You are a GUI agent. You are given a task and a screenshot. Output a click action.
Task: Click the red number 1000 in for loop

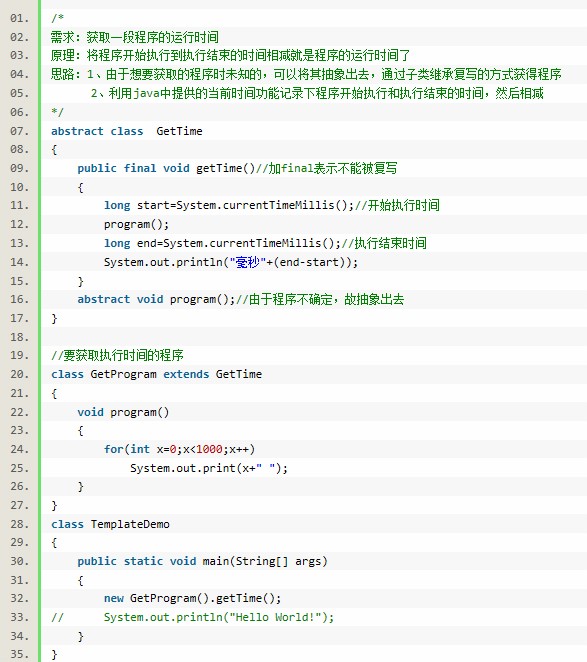click(209, 449)
